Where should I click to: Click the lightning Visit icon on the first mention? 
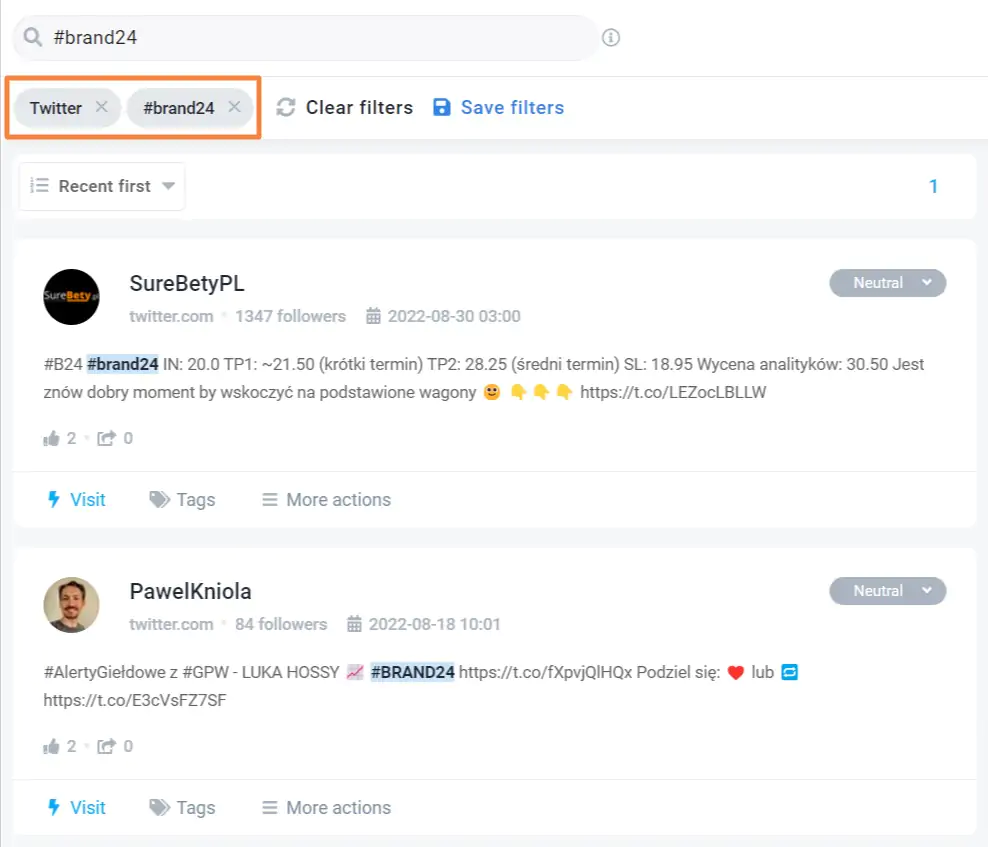pos(55,499)
